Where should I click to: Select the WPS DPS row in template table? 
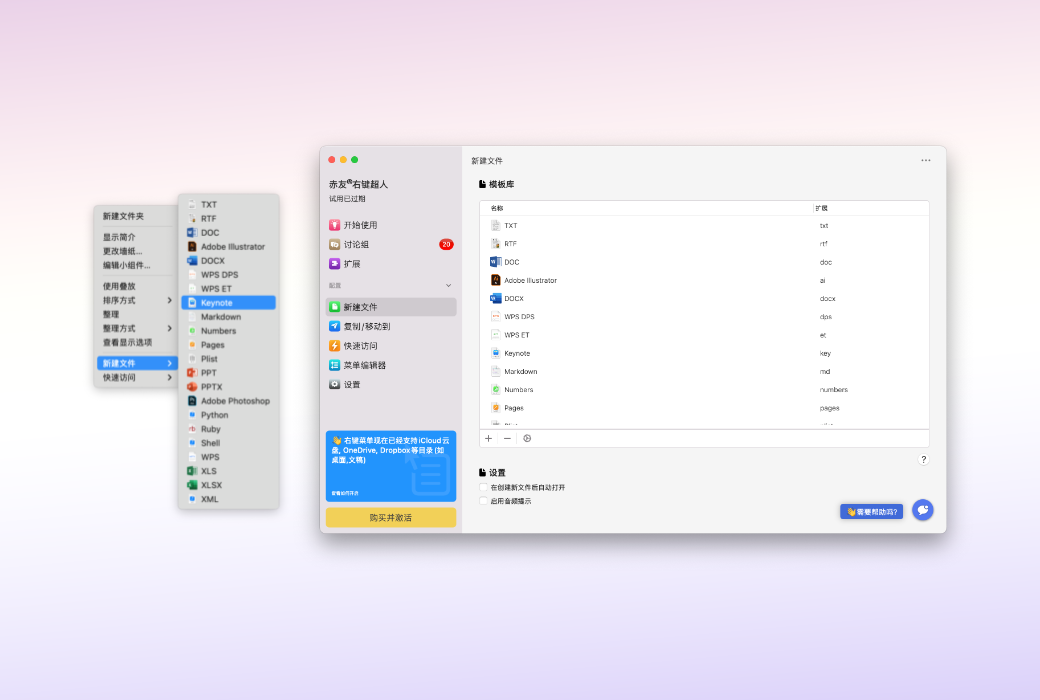(x=704, y=316)
